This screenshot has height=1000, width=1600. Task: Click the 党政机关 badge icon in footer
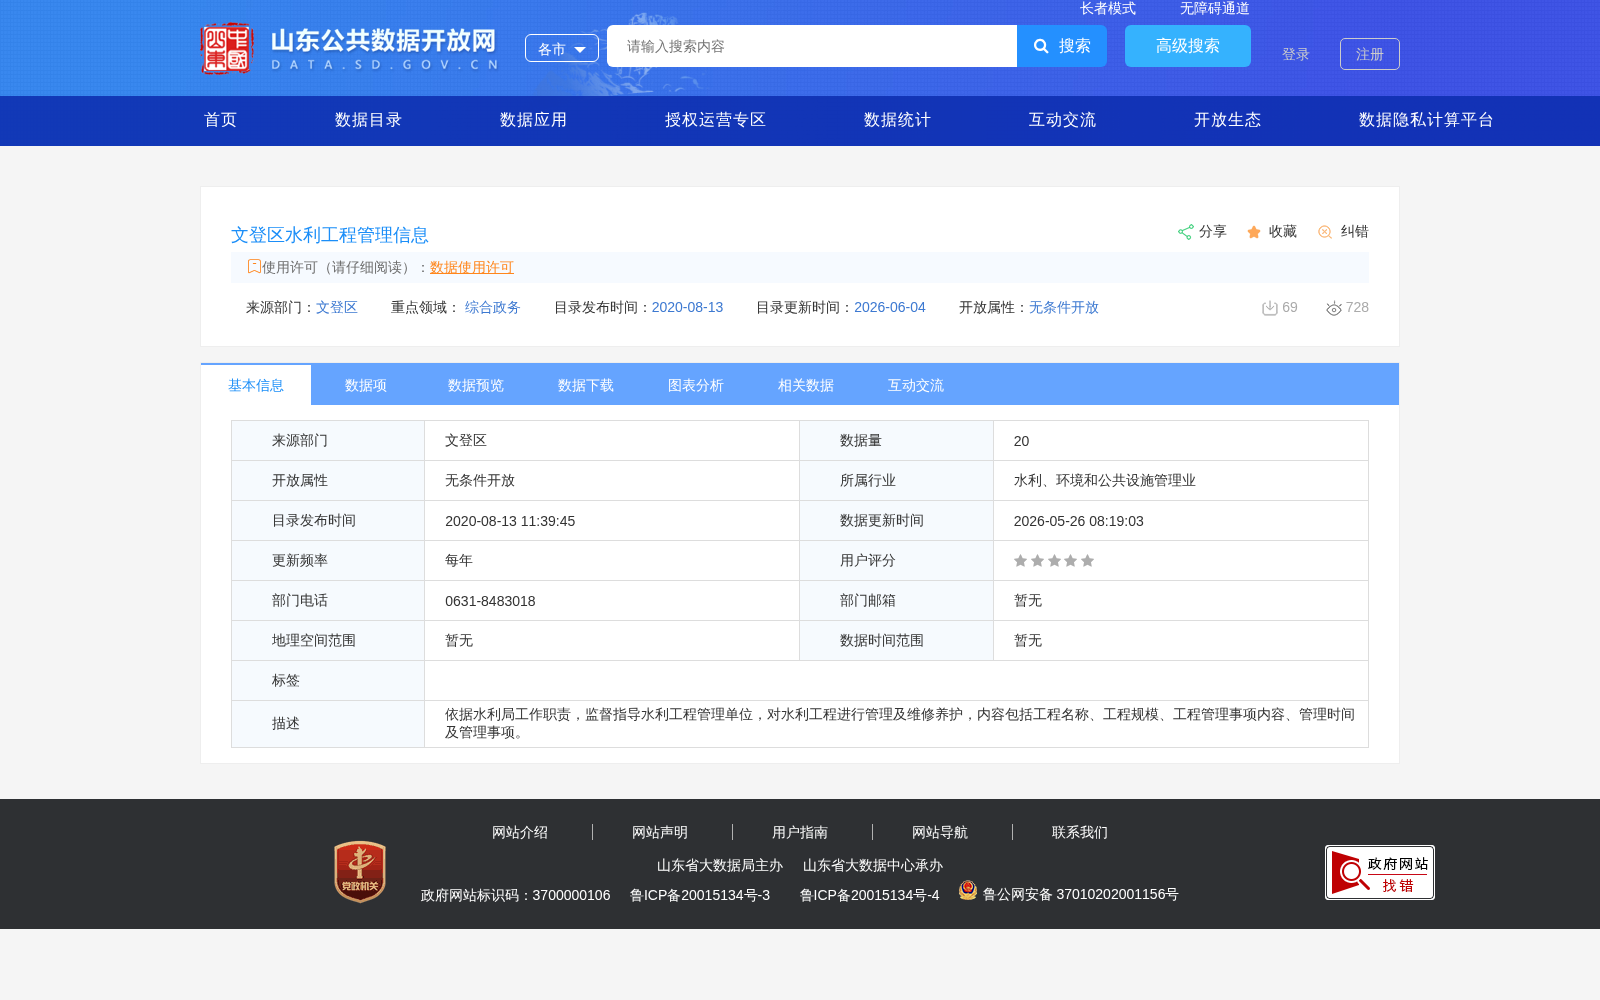point(360,872)
